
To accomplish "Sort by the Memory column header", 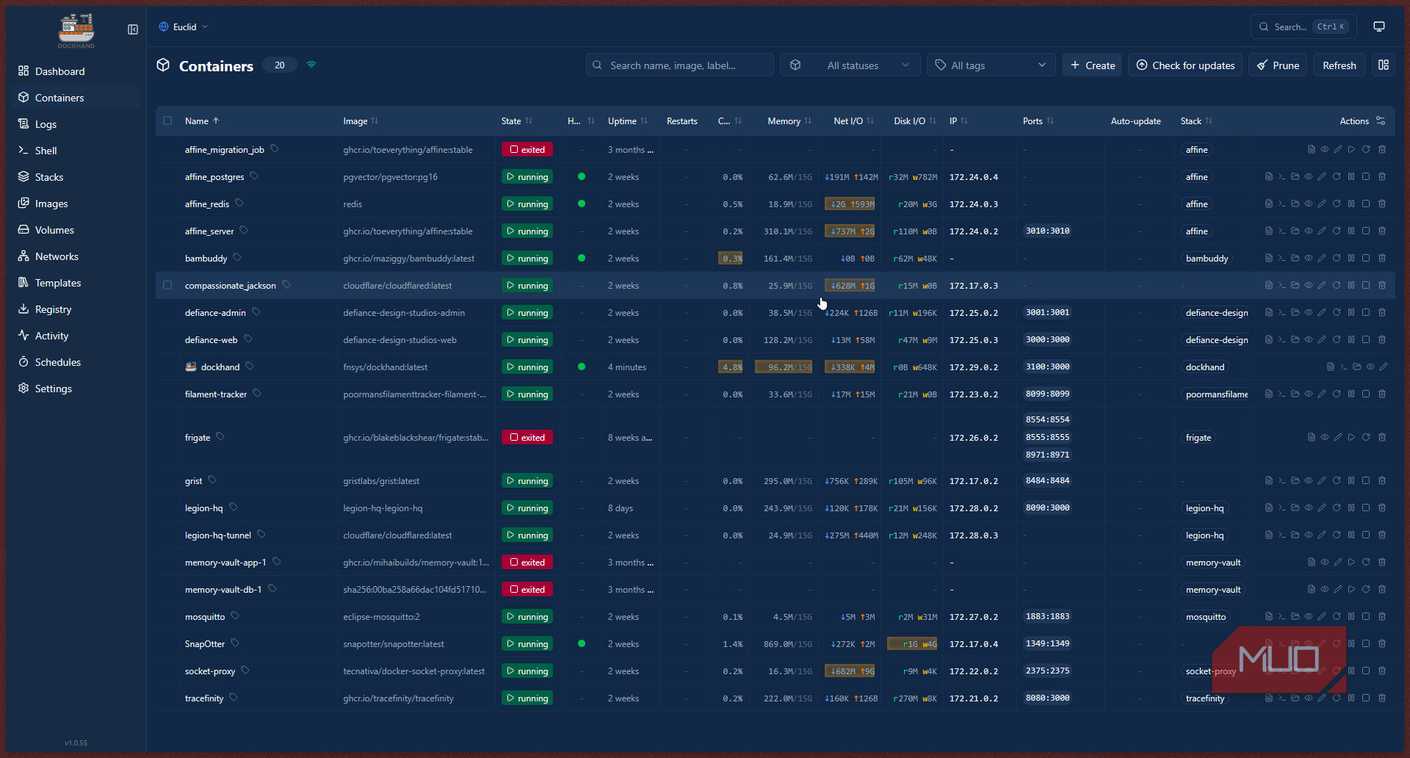I will tap(790, 121).
